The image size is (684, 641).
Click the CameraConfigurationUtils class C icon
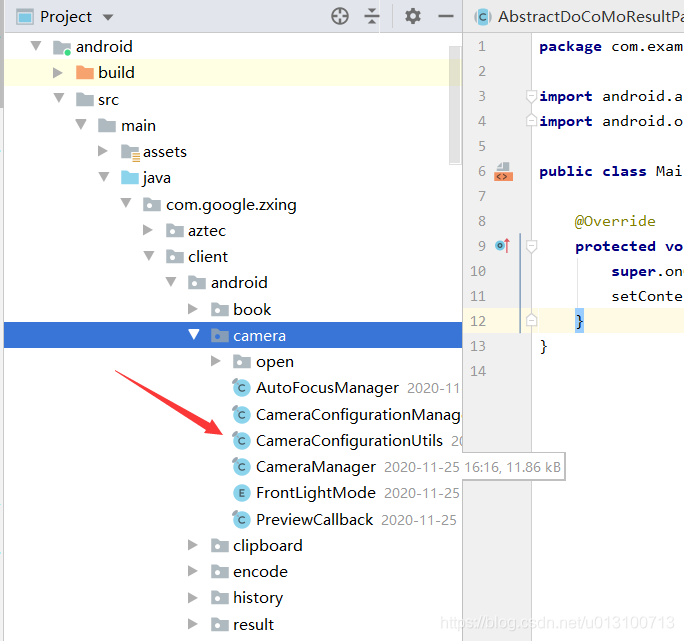pos(241,441)
